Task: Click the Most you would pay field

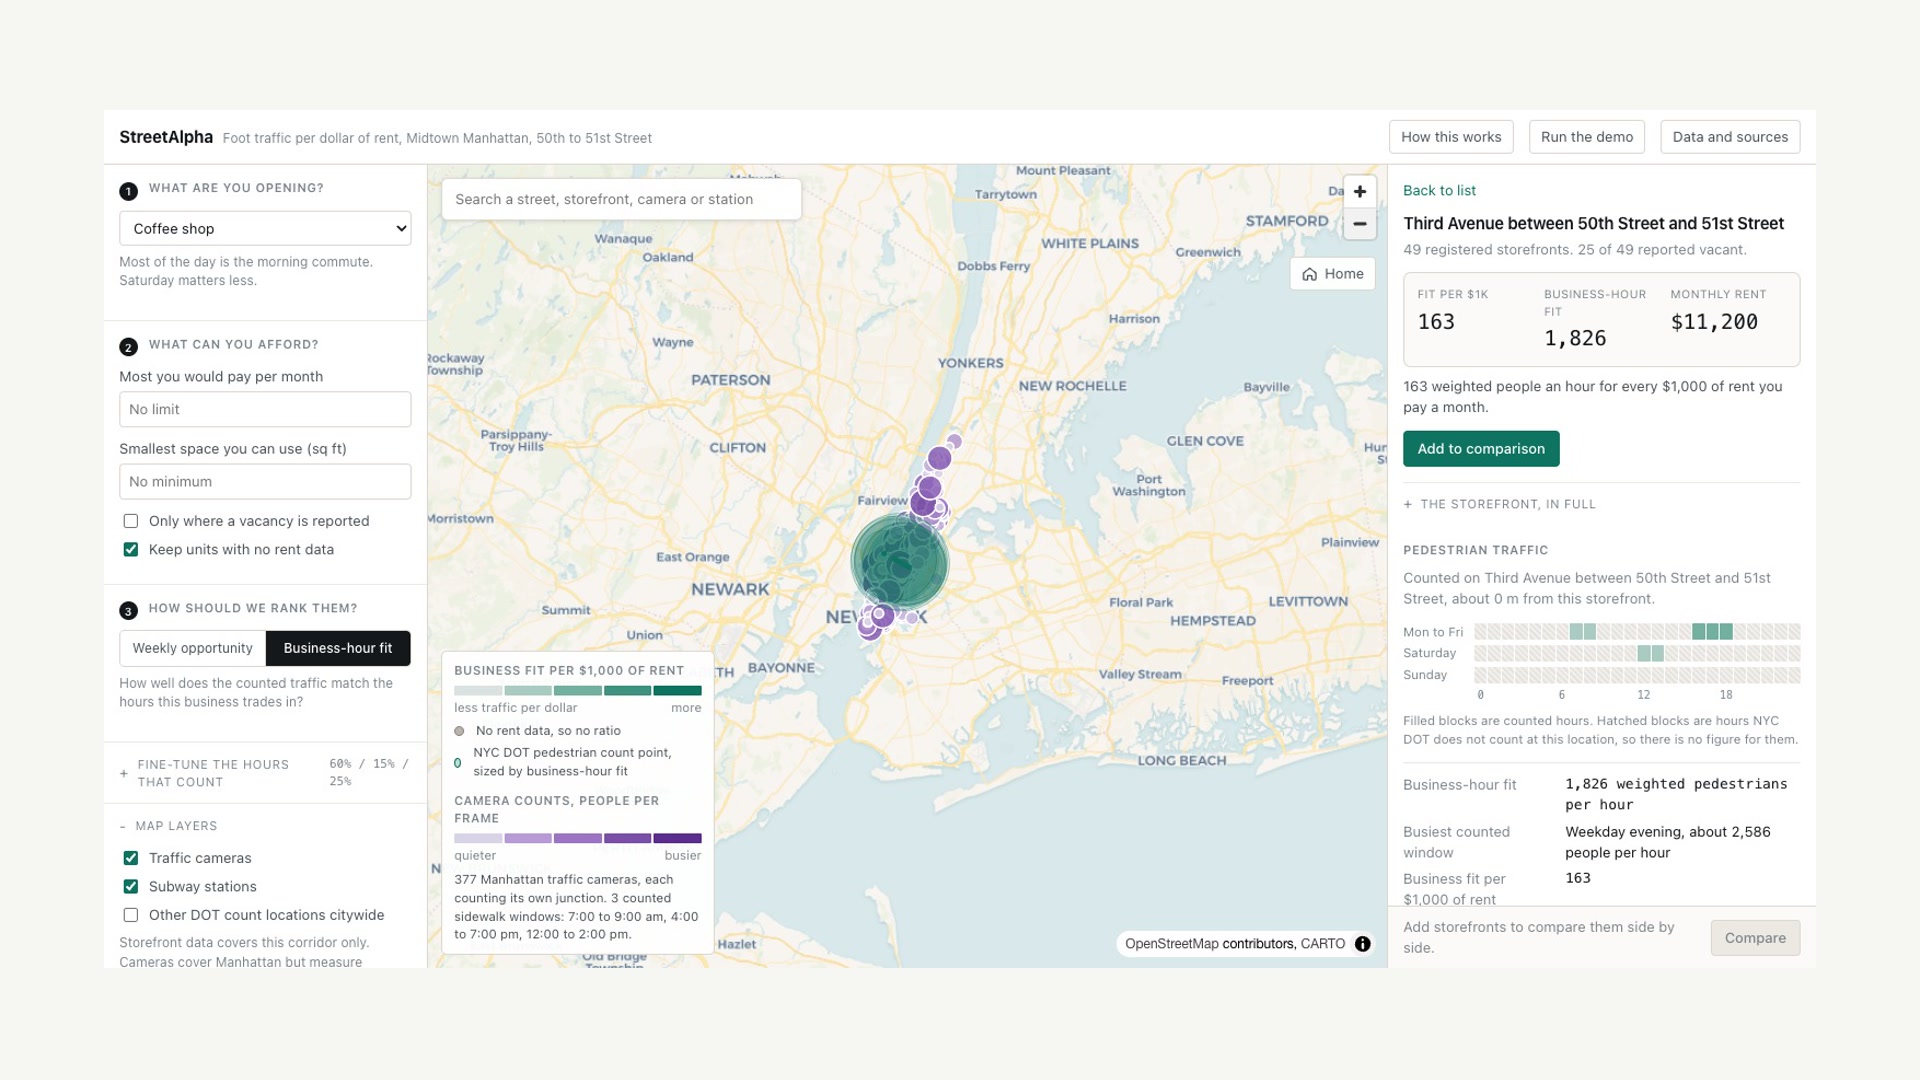Action: tap(265, 409)
